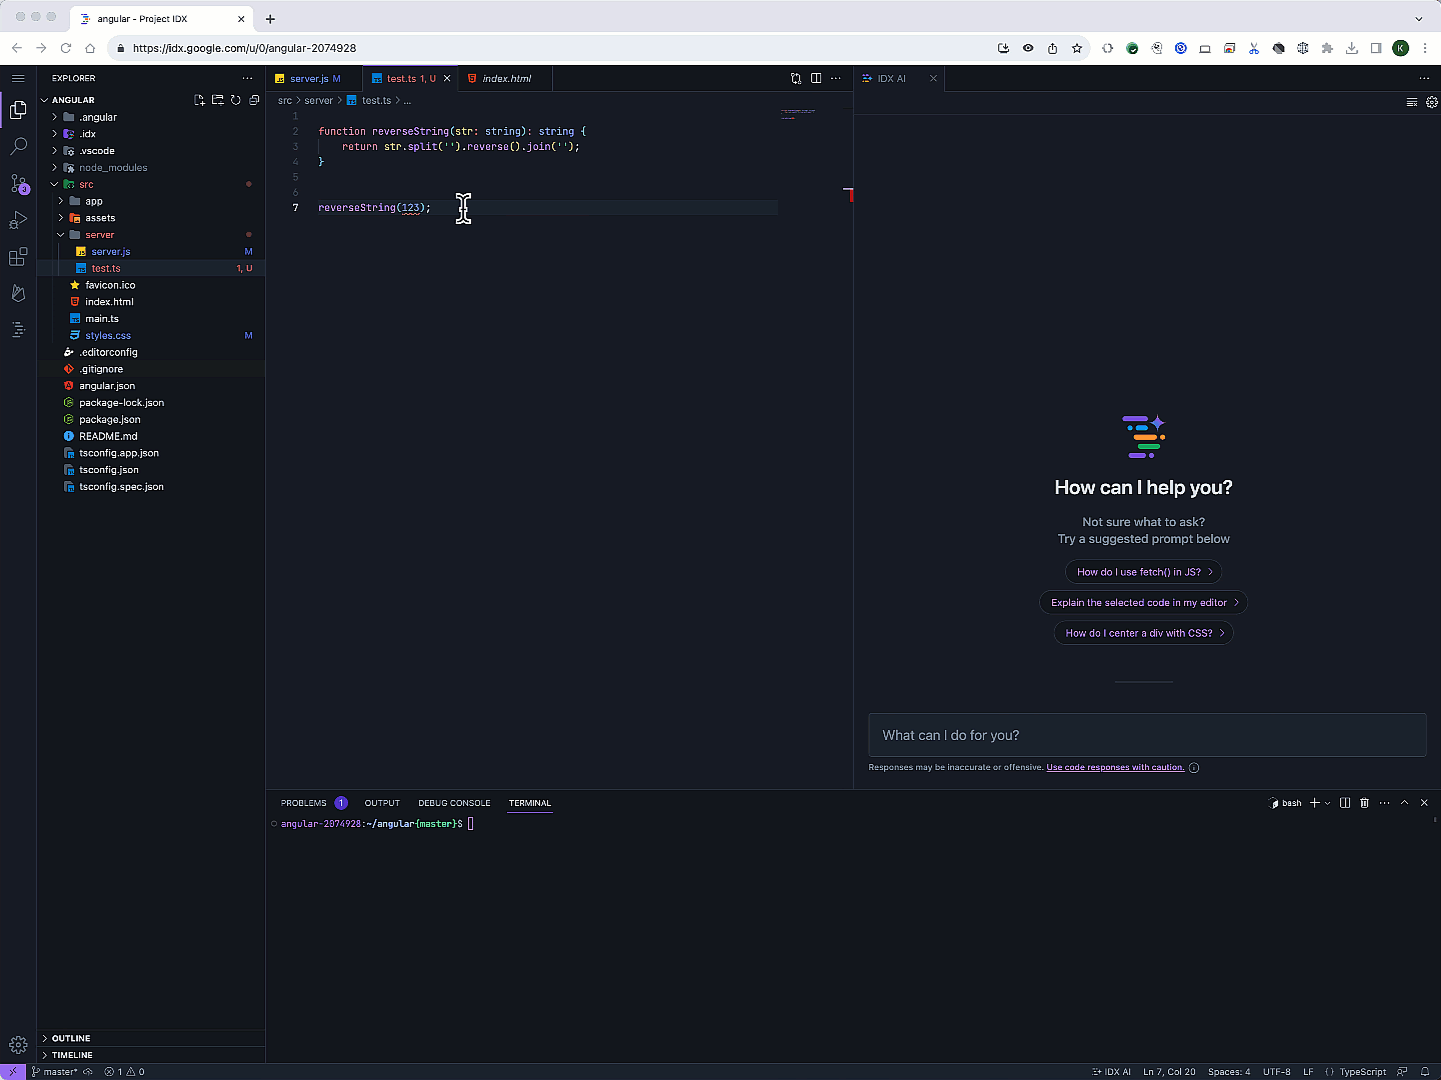Create a new folder in the ANGULAR explorer
The width and height of the screenshot is (1441, 1080).
click(217, 100)
